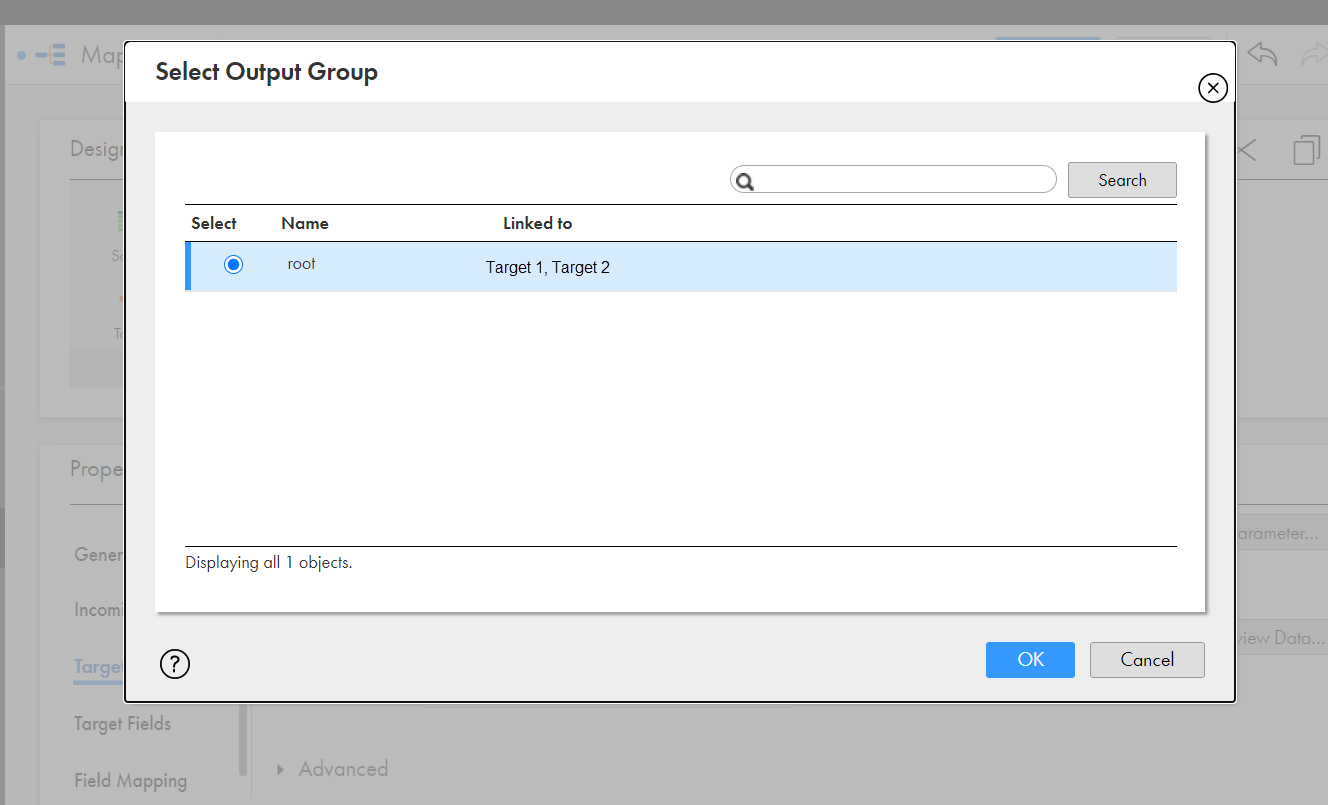The height and width of the screenshot is (805, 1328).
Task: Expand the Advanced section in background
Action: point(333,769)
